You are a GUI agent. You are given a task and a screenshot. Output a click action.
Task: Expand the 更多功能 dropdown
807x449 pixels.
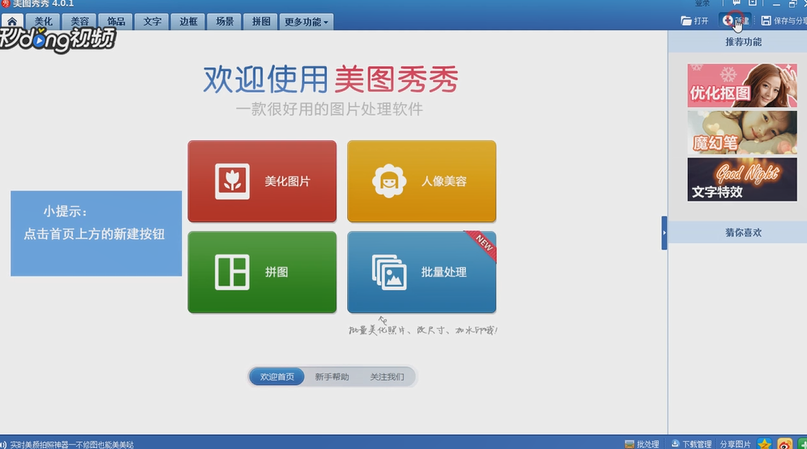pyautogui.click(x=306, y=22)
